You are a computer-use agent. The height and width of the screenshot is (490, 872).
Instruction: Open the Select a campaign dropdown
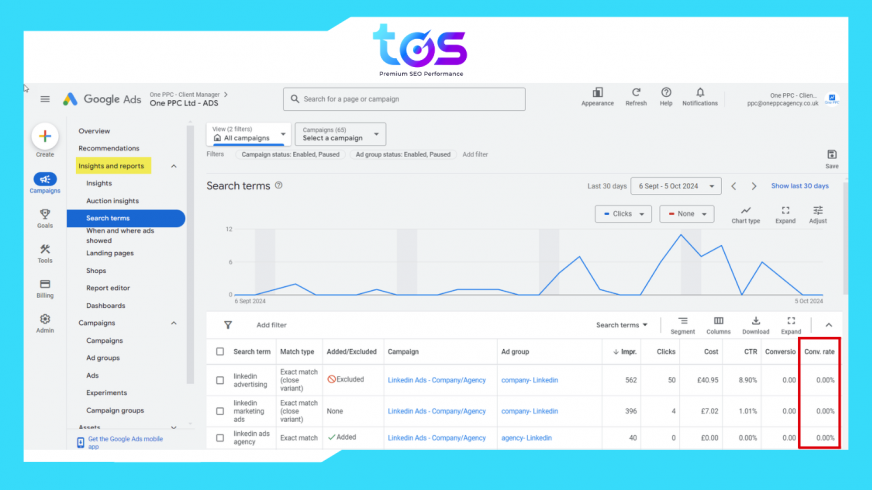click(342, 134)
